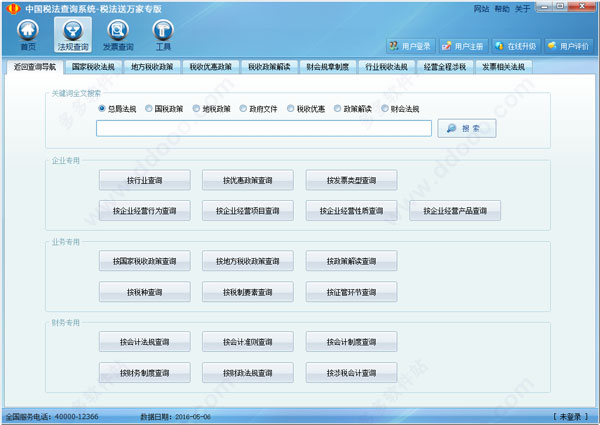Click the 按政策解读查询 button
Image resolution: width=600 pixels, height=425 pixels.
click(351, 261)
